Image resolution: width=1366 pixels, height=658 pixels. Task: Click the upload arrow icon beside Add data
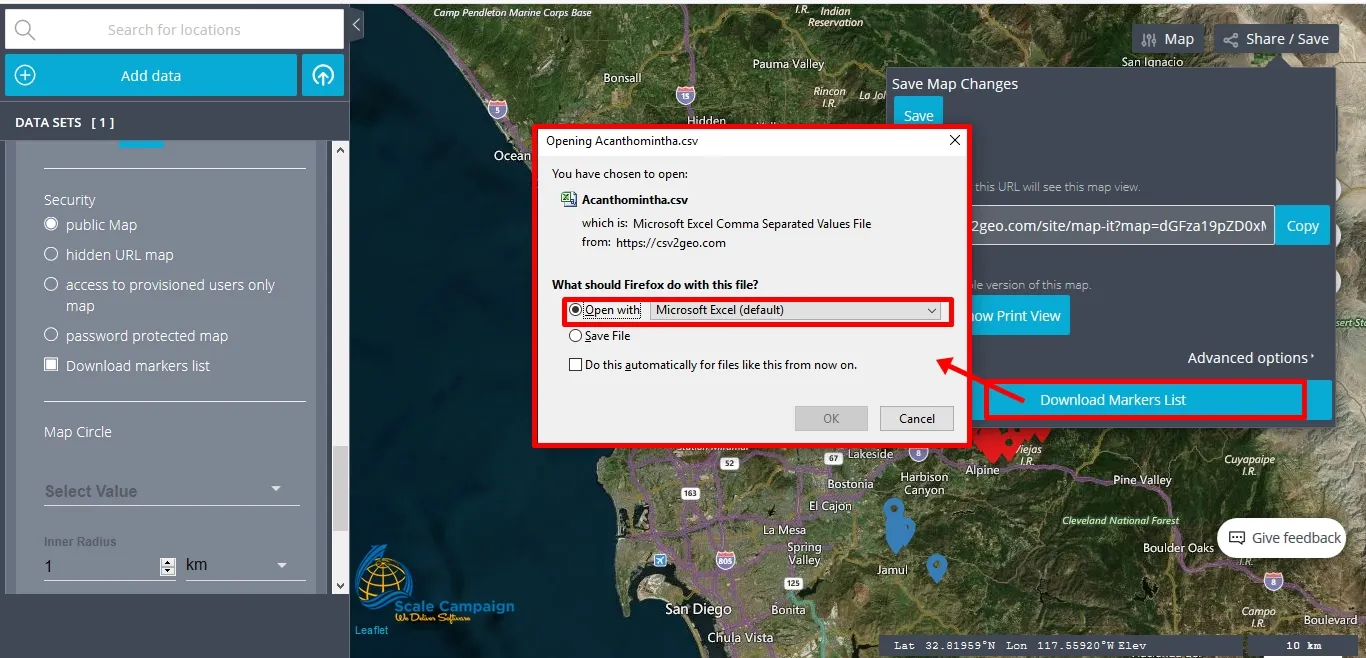pos(323,76)
